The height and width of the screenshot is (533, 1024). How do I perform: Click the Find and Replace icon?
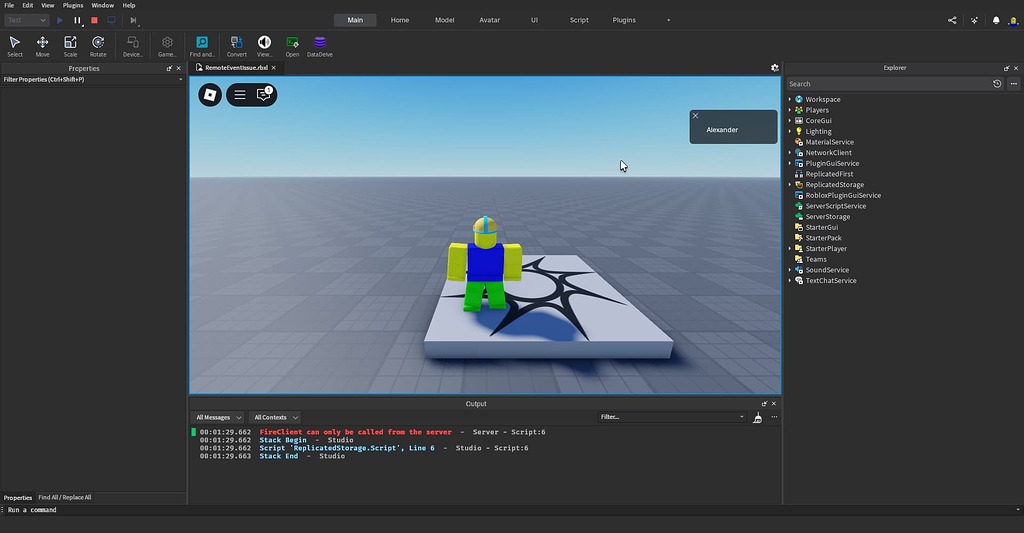point(202,45)
